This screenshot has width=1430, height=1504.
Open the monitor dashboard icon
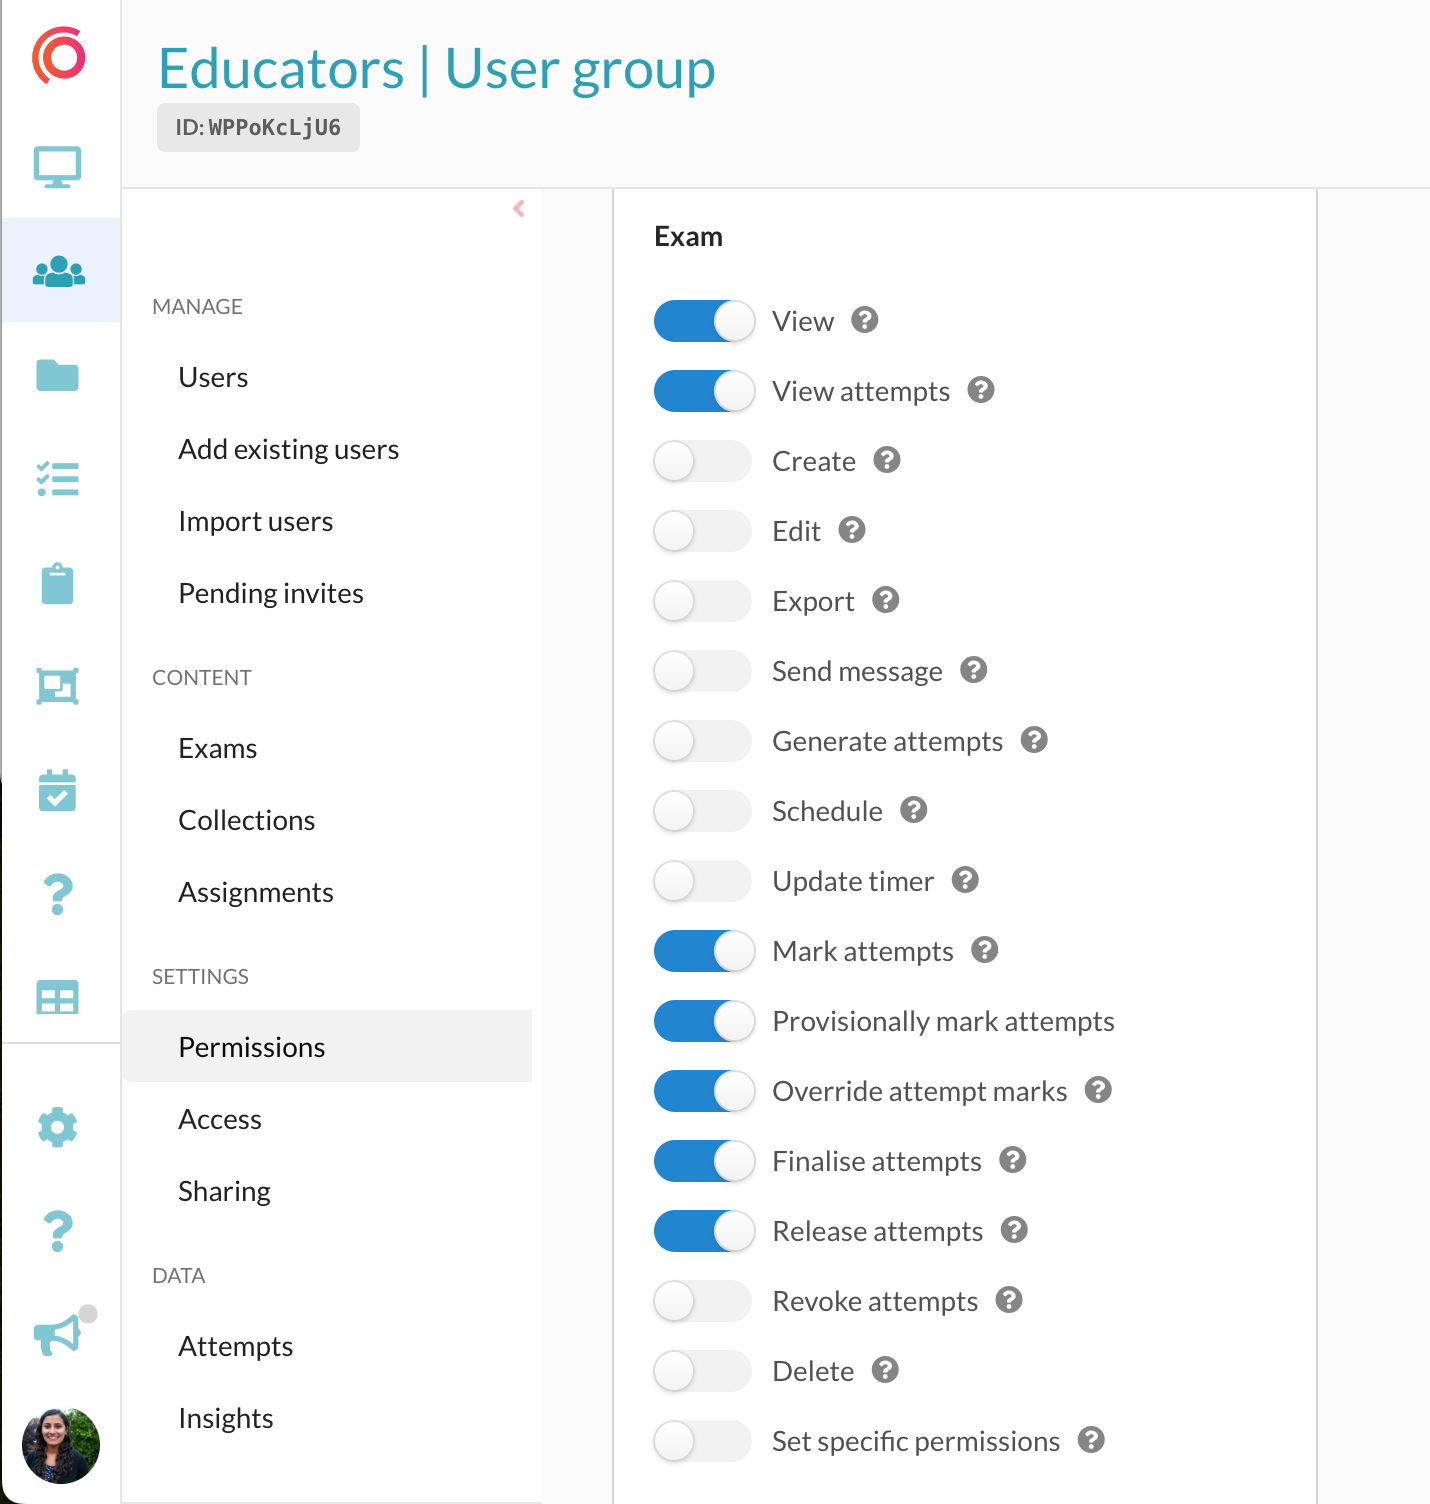click(58, 167)
